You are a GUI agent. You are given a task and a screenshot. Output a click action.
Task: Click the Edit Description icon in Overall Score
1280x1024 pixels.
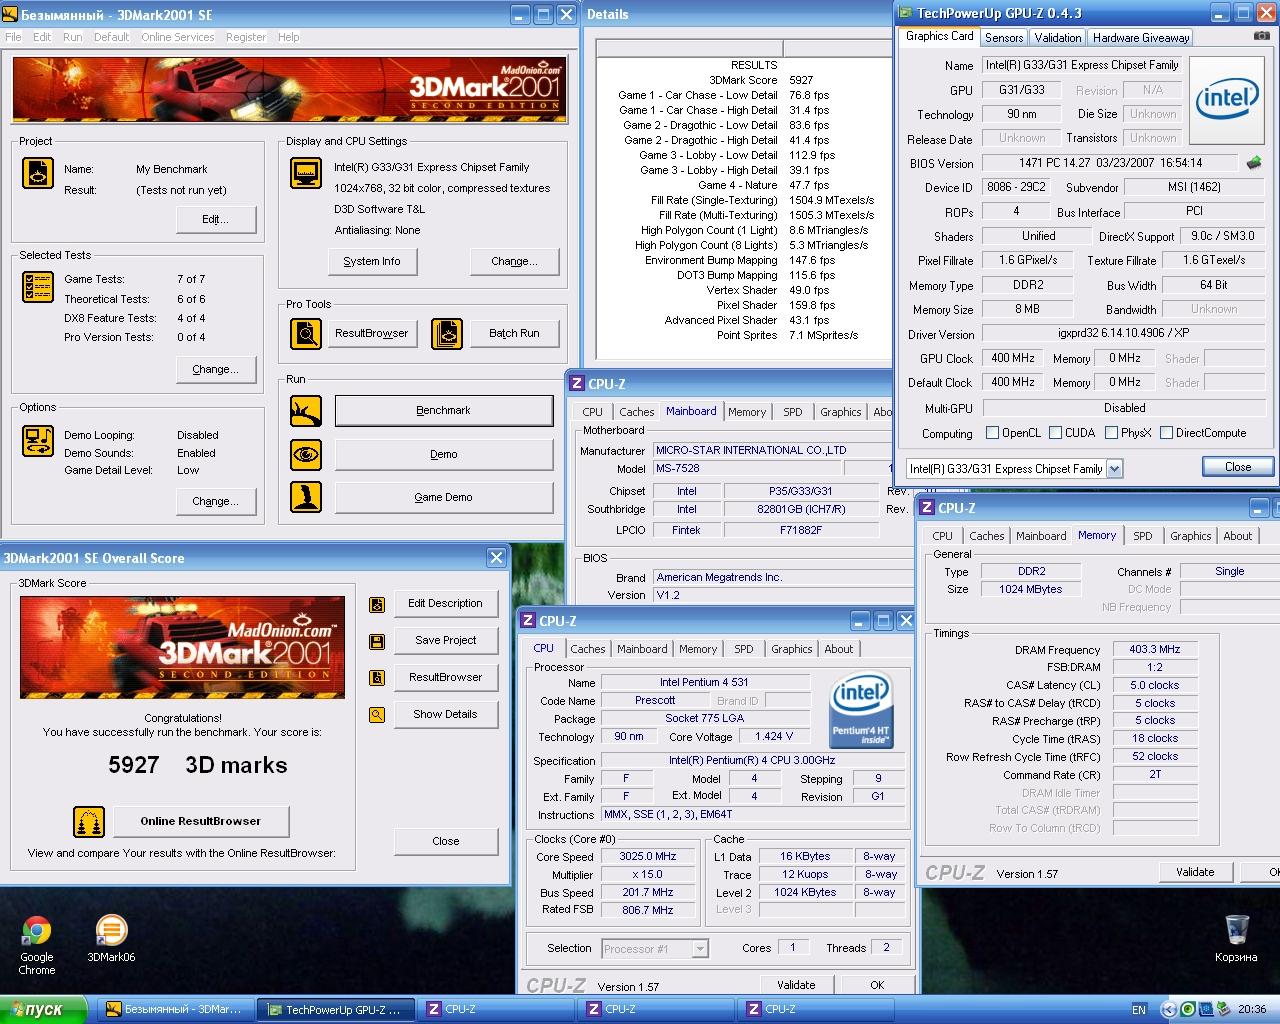377,604
